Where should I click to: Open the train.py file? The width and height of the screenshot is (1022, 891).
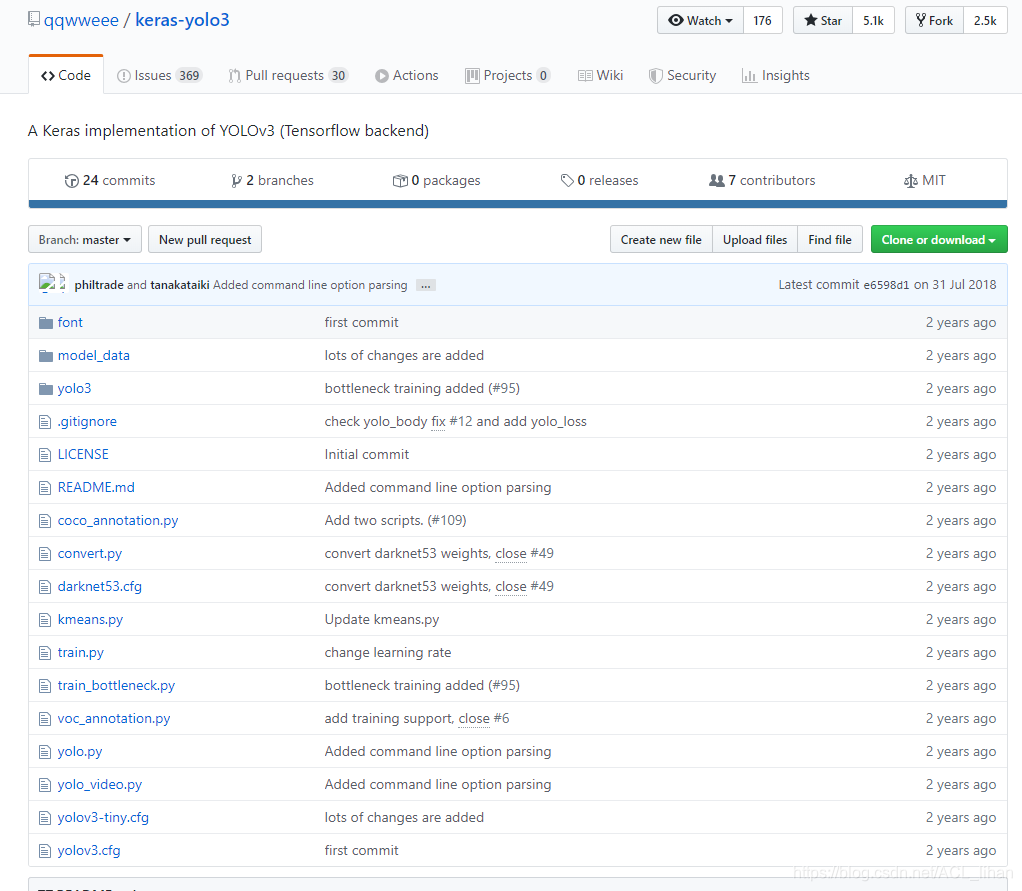point(81,653)
